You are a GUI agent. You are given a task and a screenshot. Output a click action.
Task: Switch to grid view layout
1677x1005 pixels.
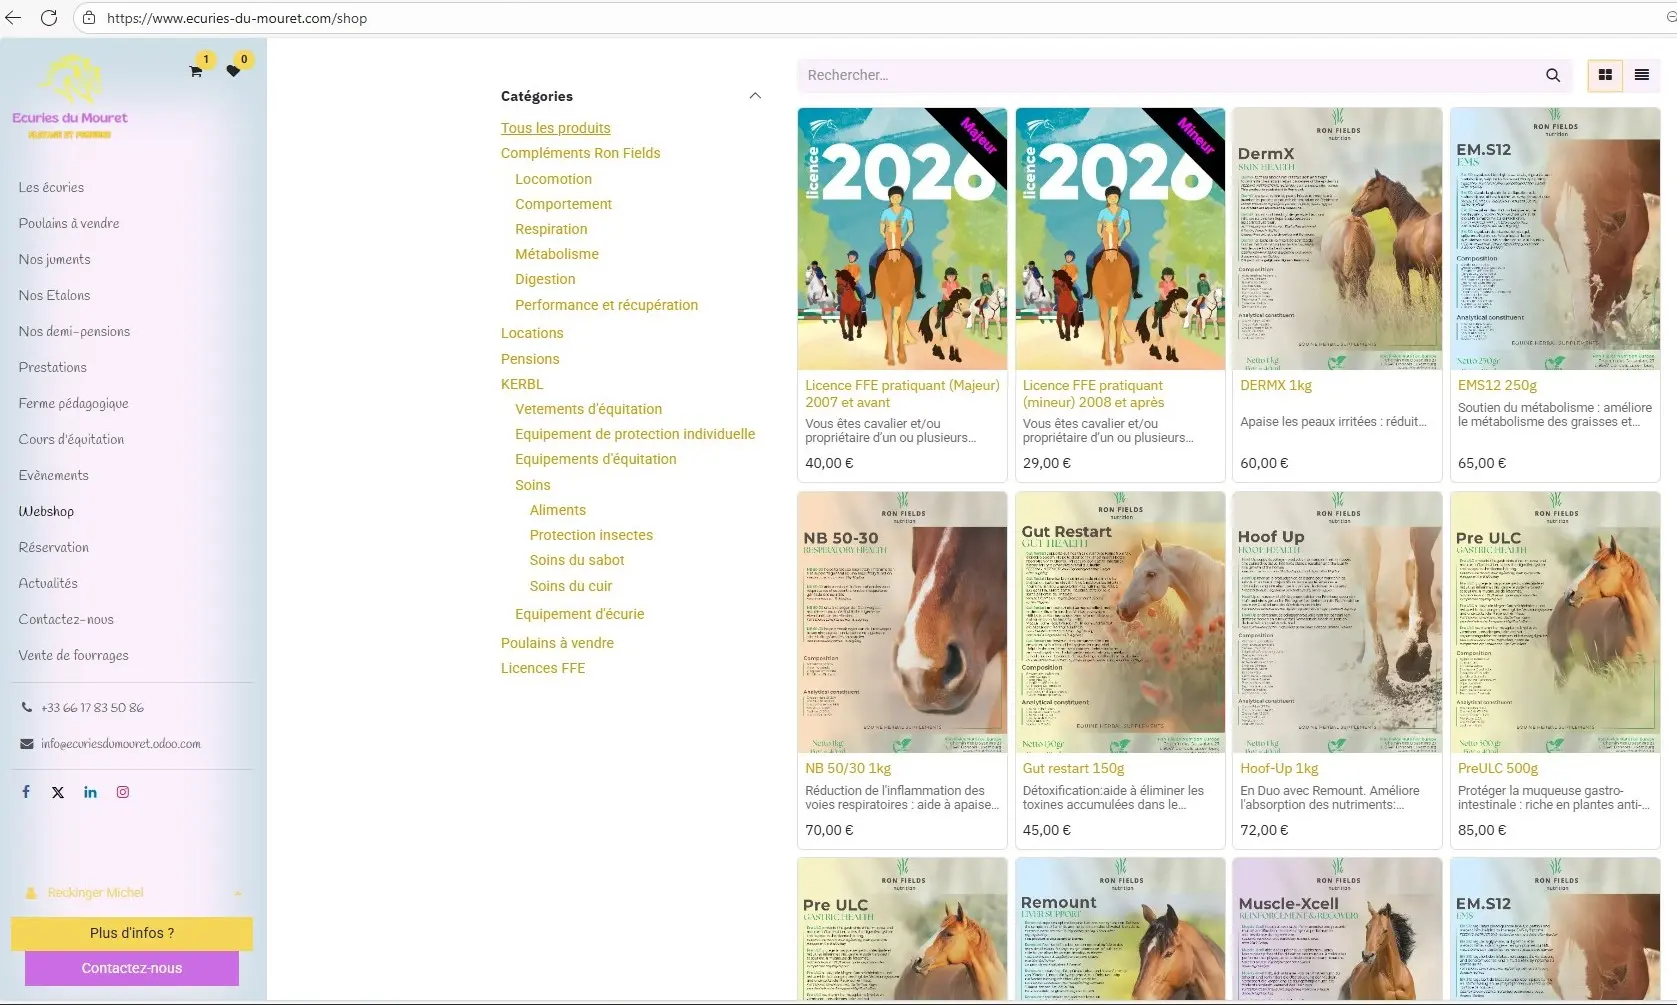click(1605, 75)
